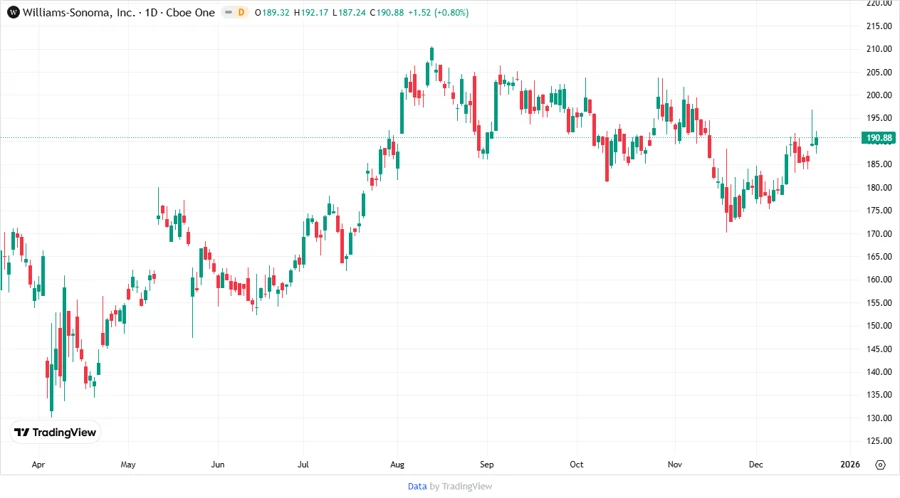
Task: Click the 215.00 price scale label
Action: (x=879, y=26)
